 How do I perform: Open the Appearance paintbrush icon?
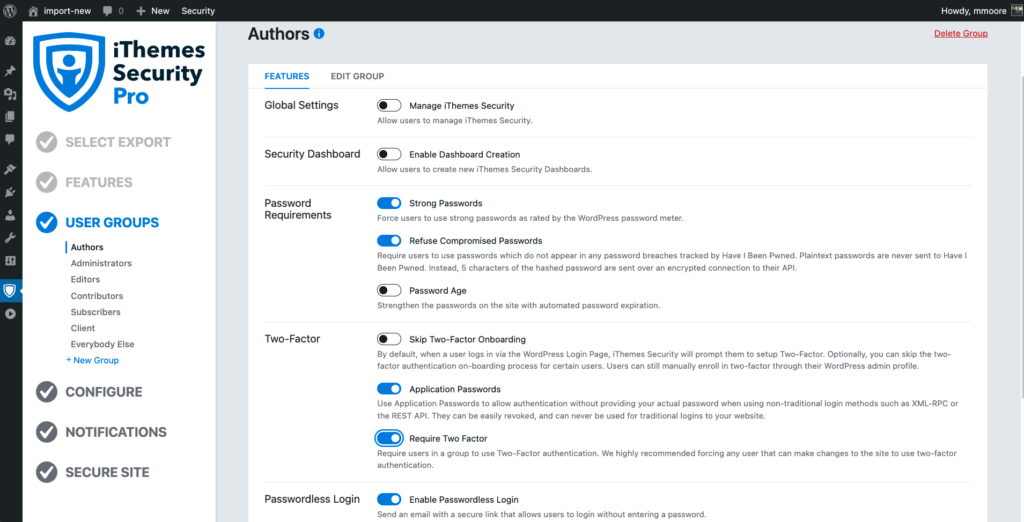(x=10, y=169)
